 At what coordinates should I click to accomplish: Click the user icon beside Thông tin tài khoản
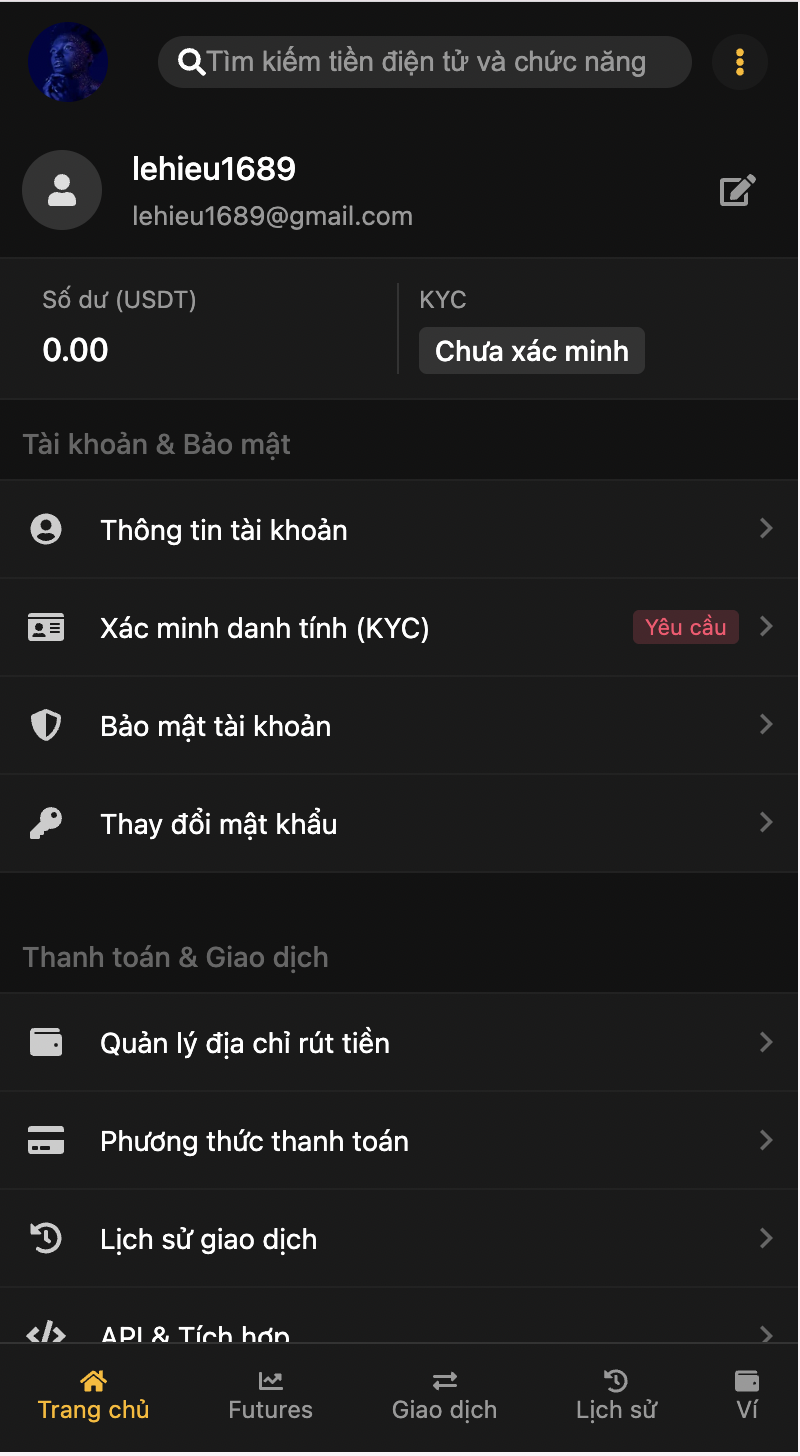46,529
